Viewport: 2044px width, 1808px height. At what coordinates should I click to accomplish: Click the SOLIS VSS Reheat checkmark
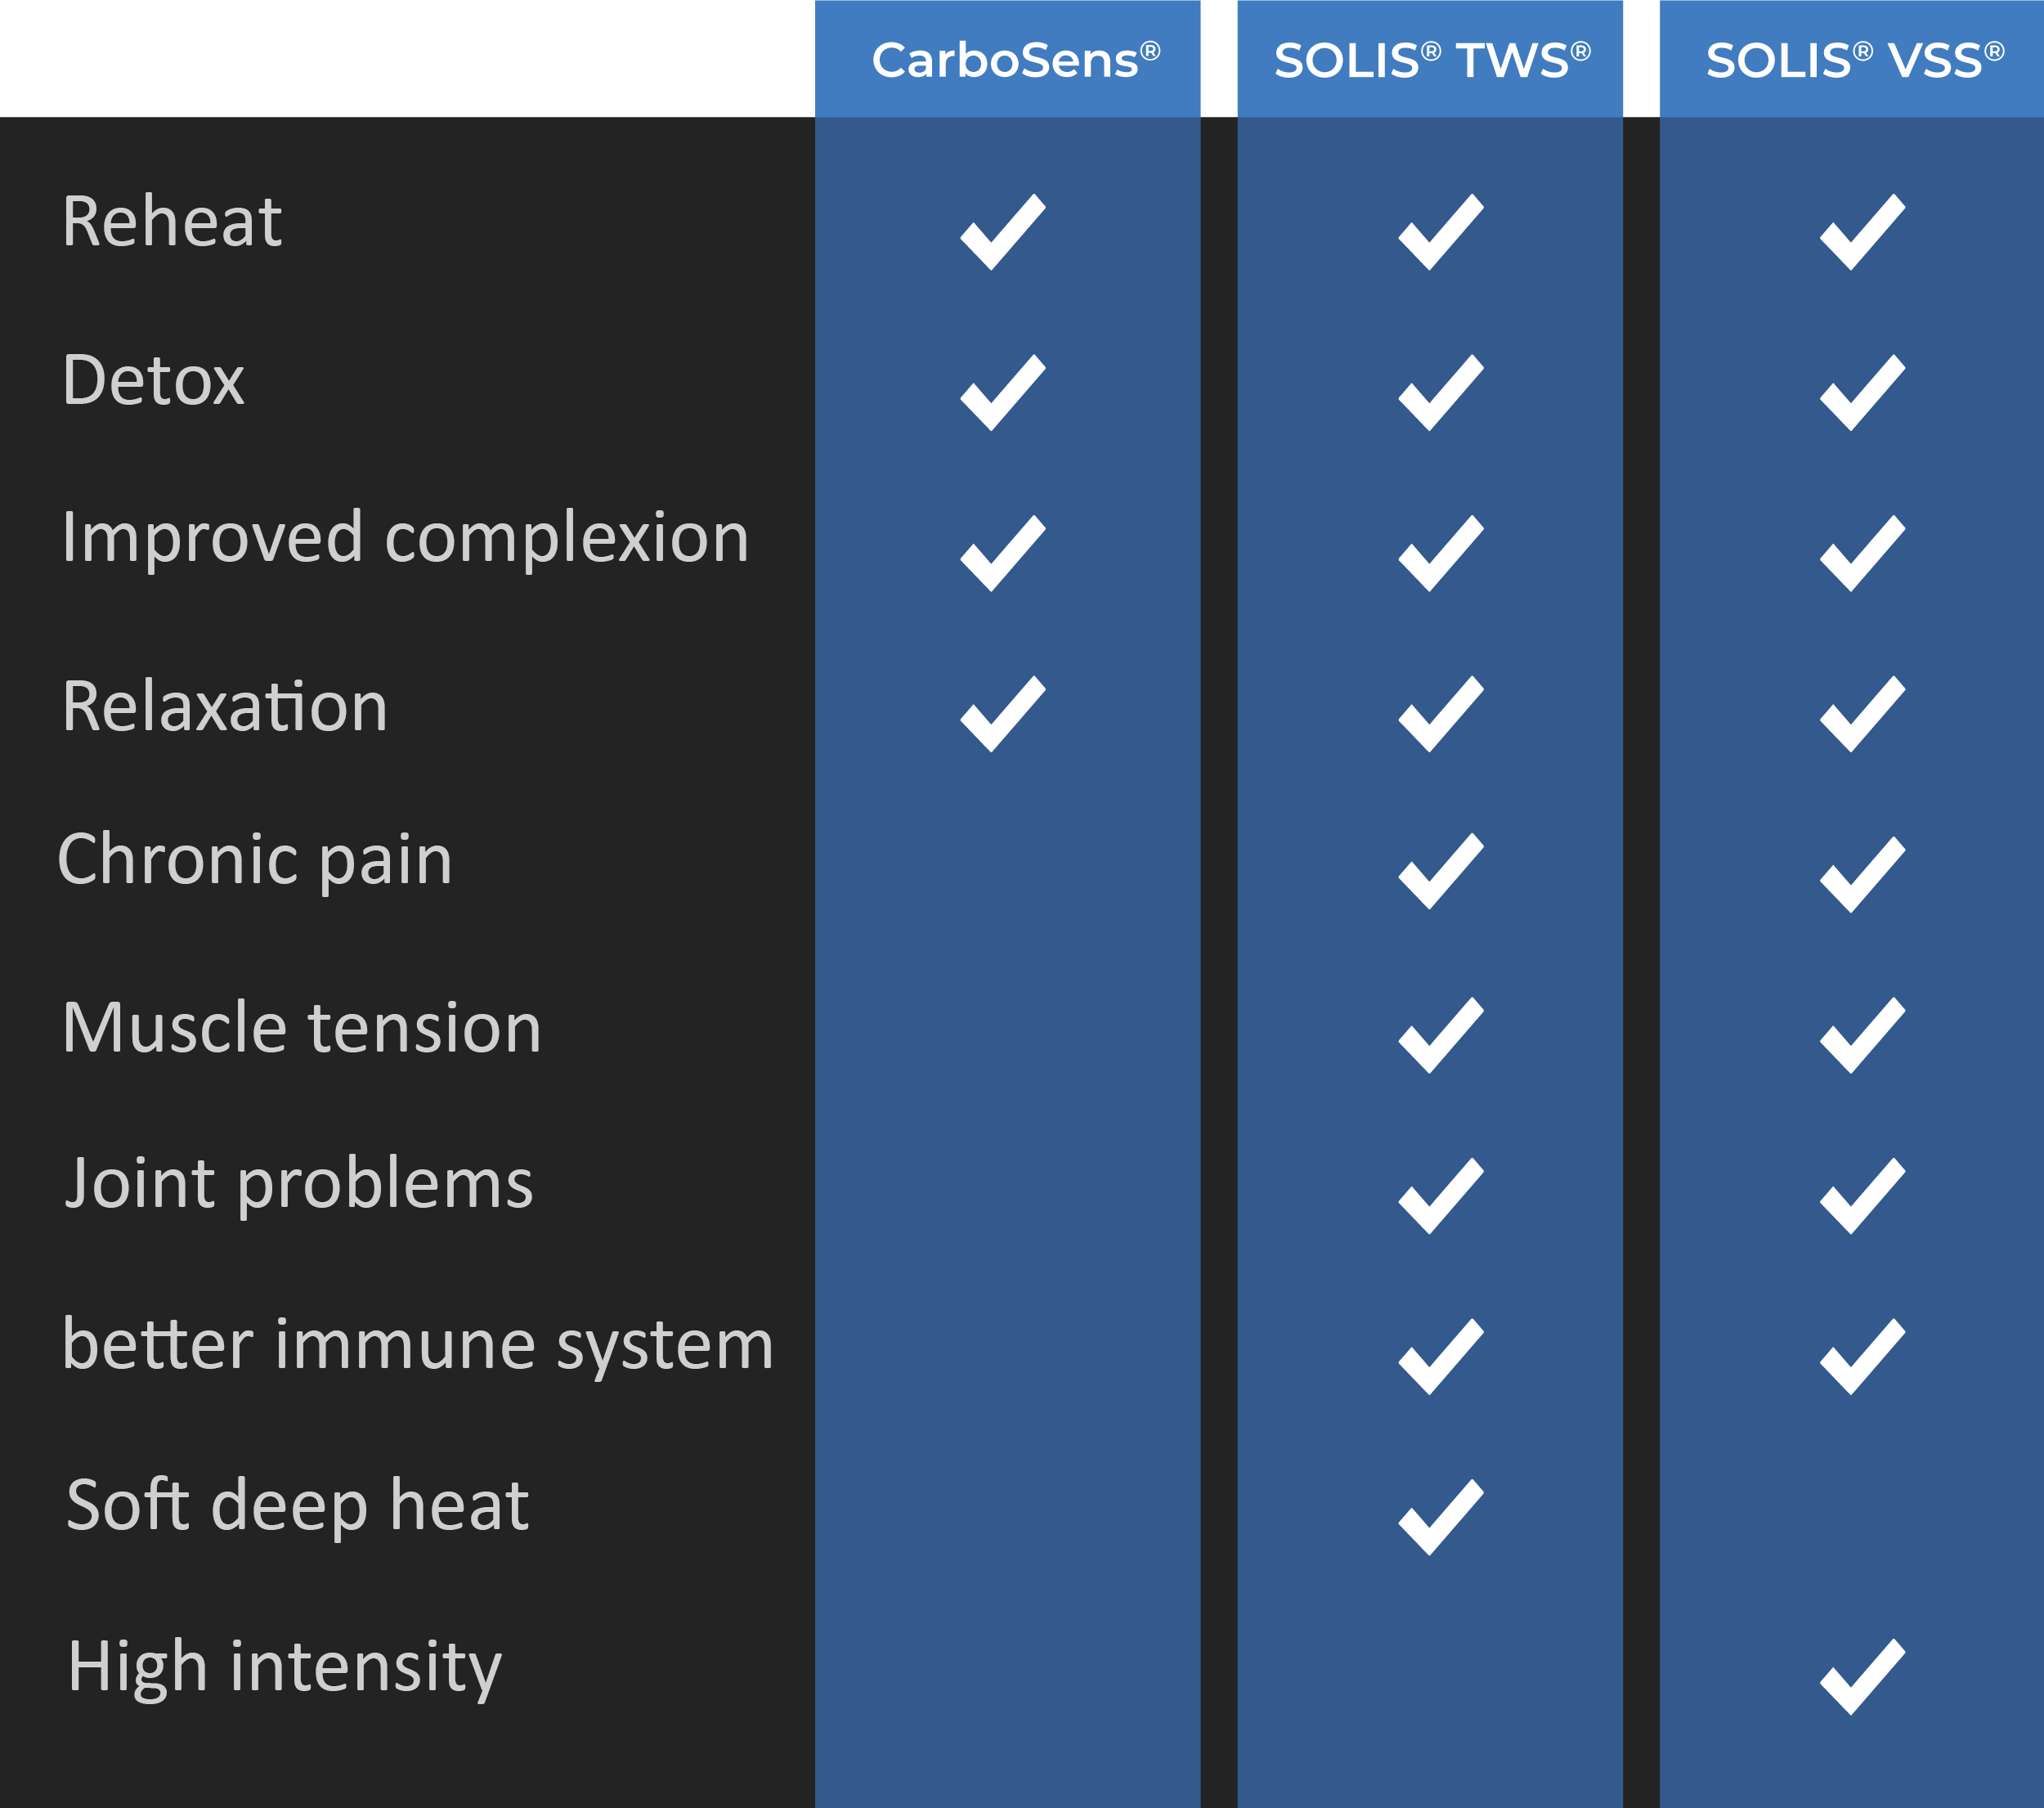1862,232
